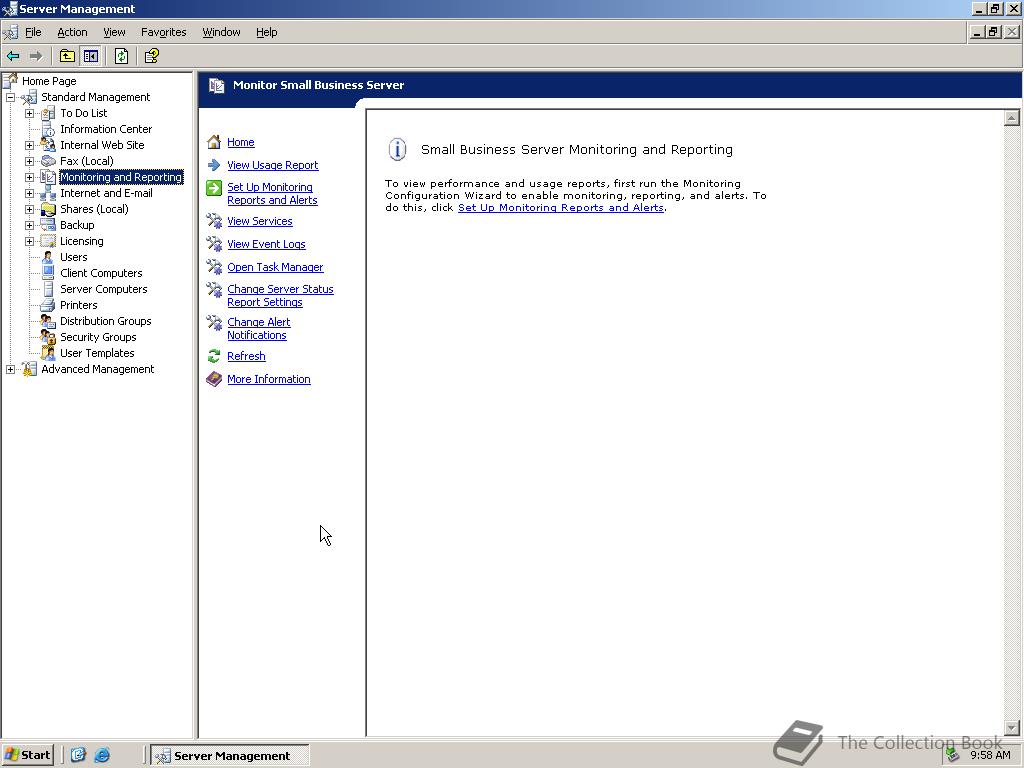
Task: Expand the To Do List node
Action: point(29,113)
